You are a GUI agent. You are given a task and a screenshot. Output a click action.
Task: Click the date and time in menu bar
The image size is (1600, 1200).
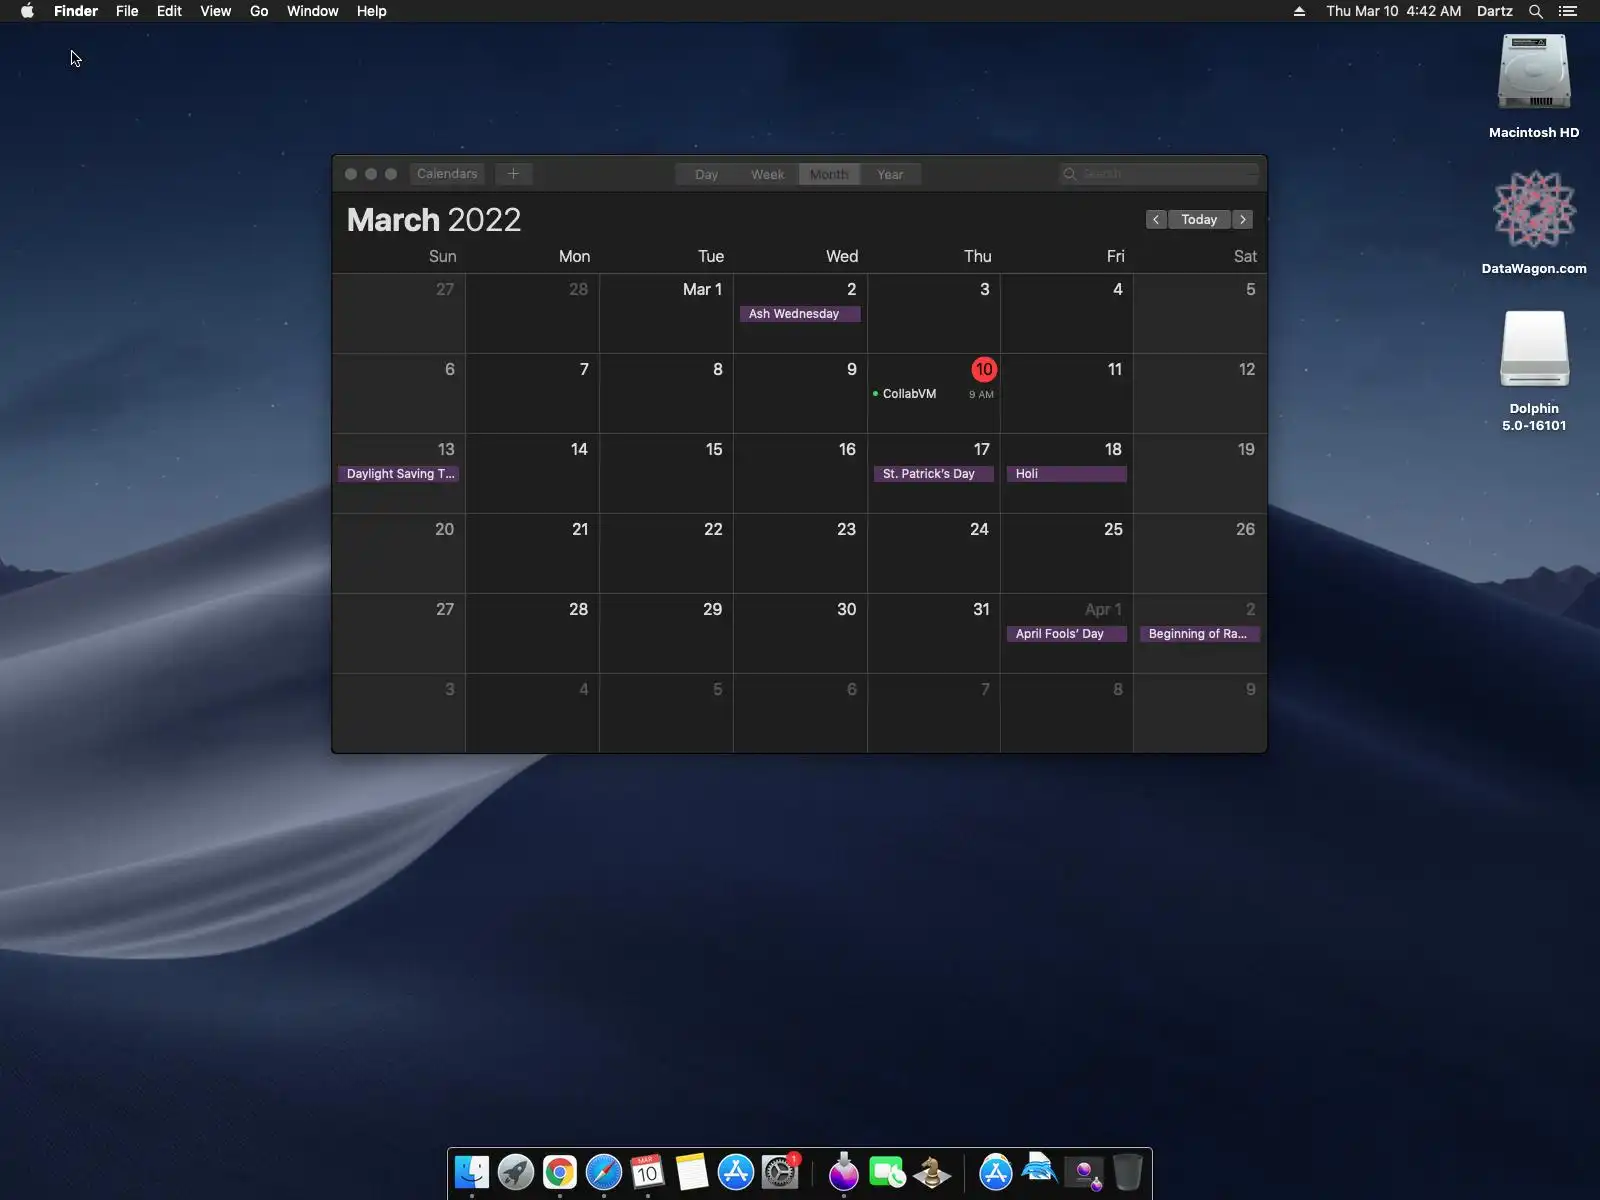(1394, 11)
